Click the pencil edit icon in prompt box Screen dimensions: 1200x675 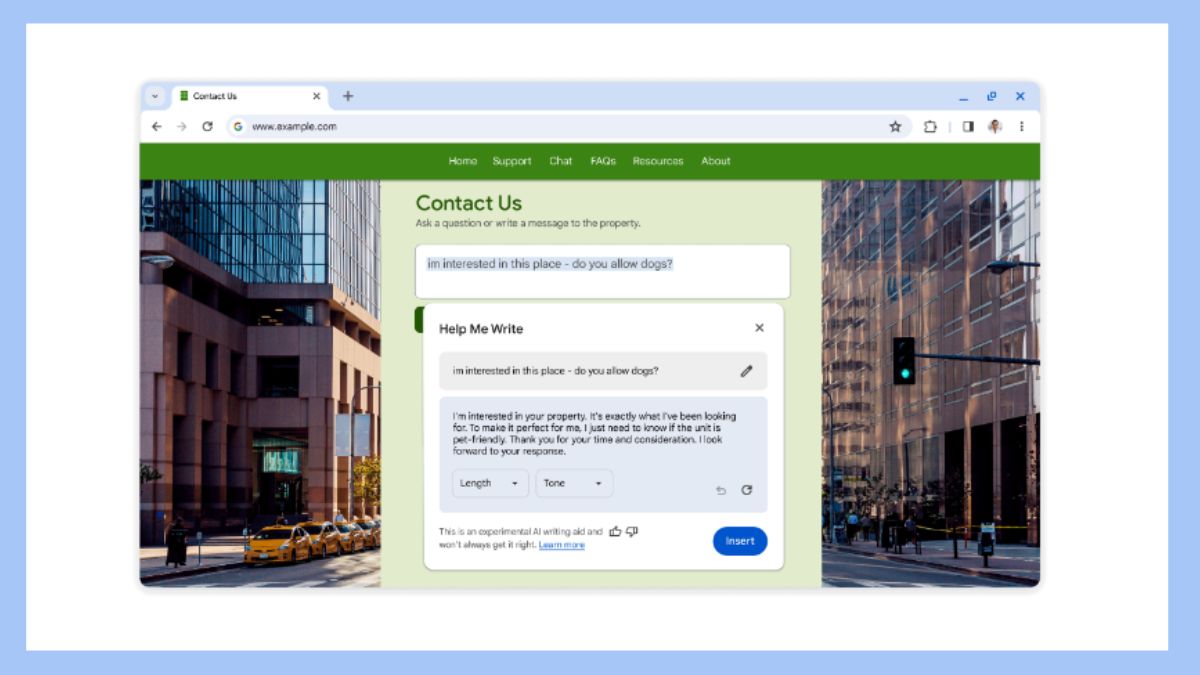pos(746,371)
